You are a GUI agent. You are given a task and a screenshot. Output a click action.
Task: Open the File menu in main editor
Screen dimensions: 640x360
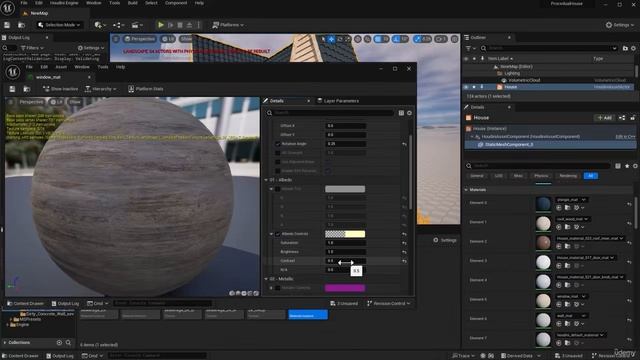point(24,3)
